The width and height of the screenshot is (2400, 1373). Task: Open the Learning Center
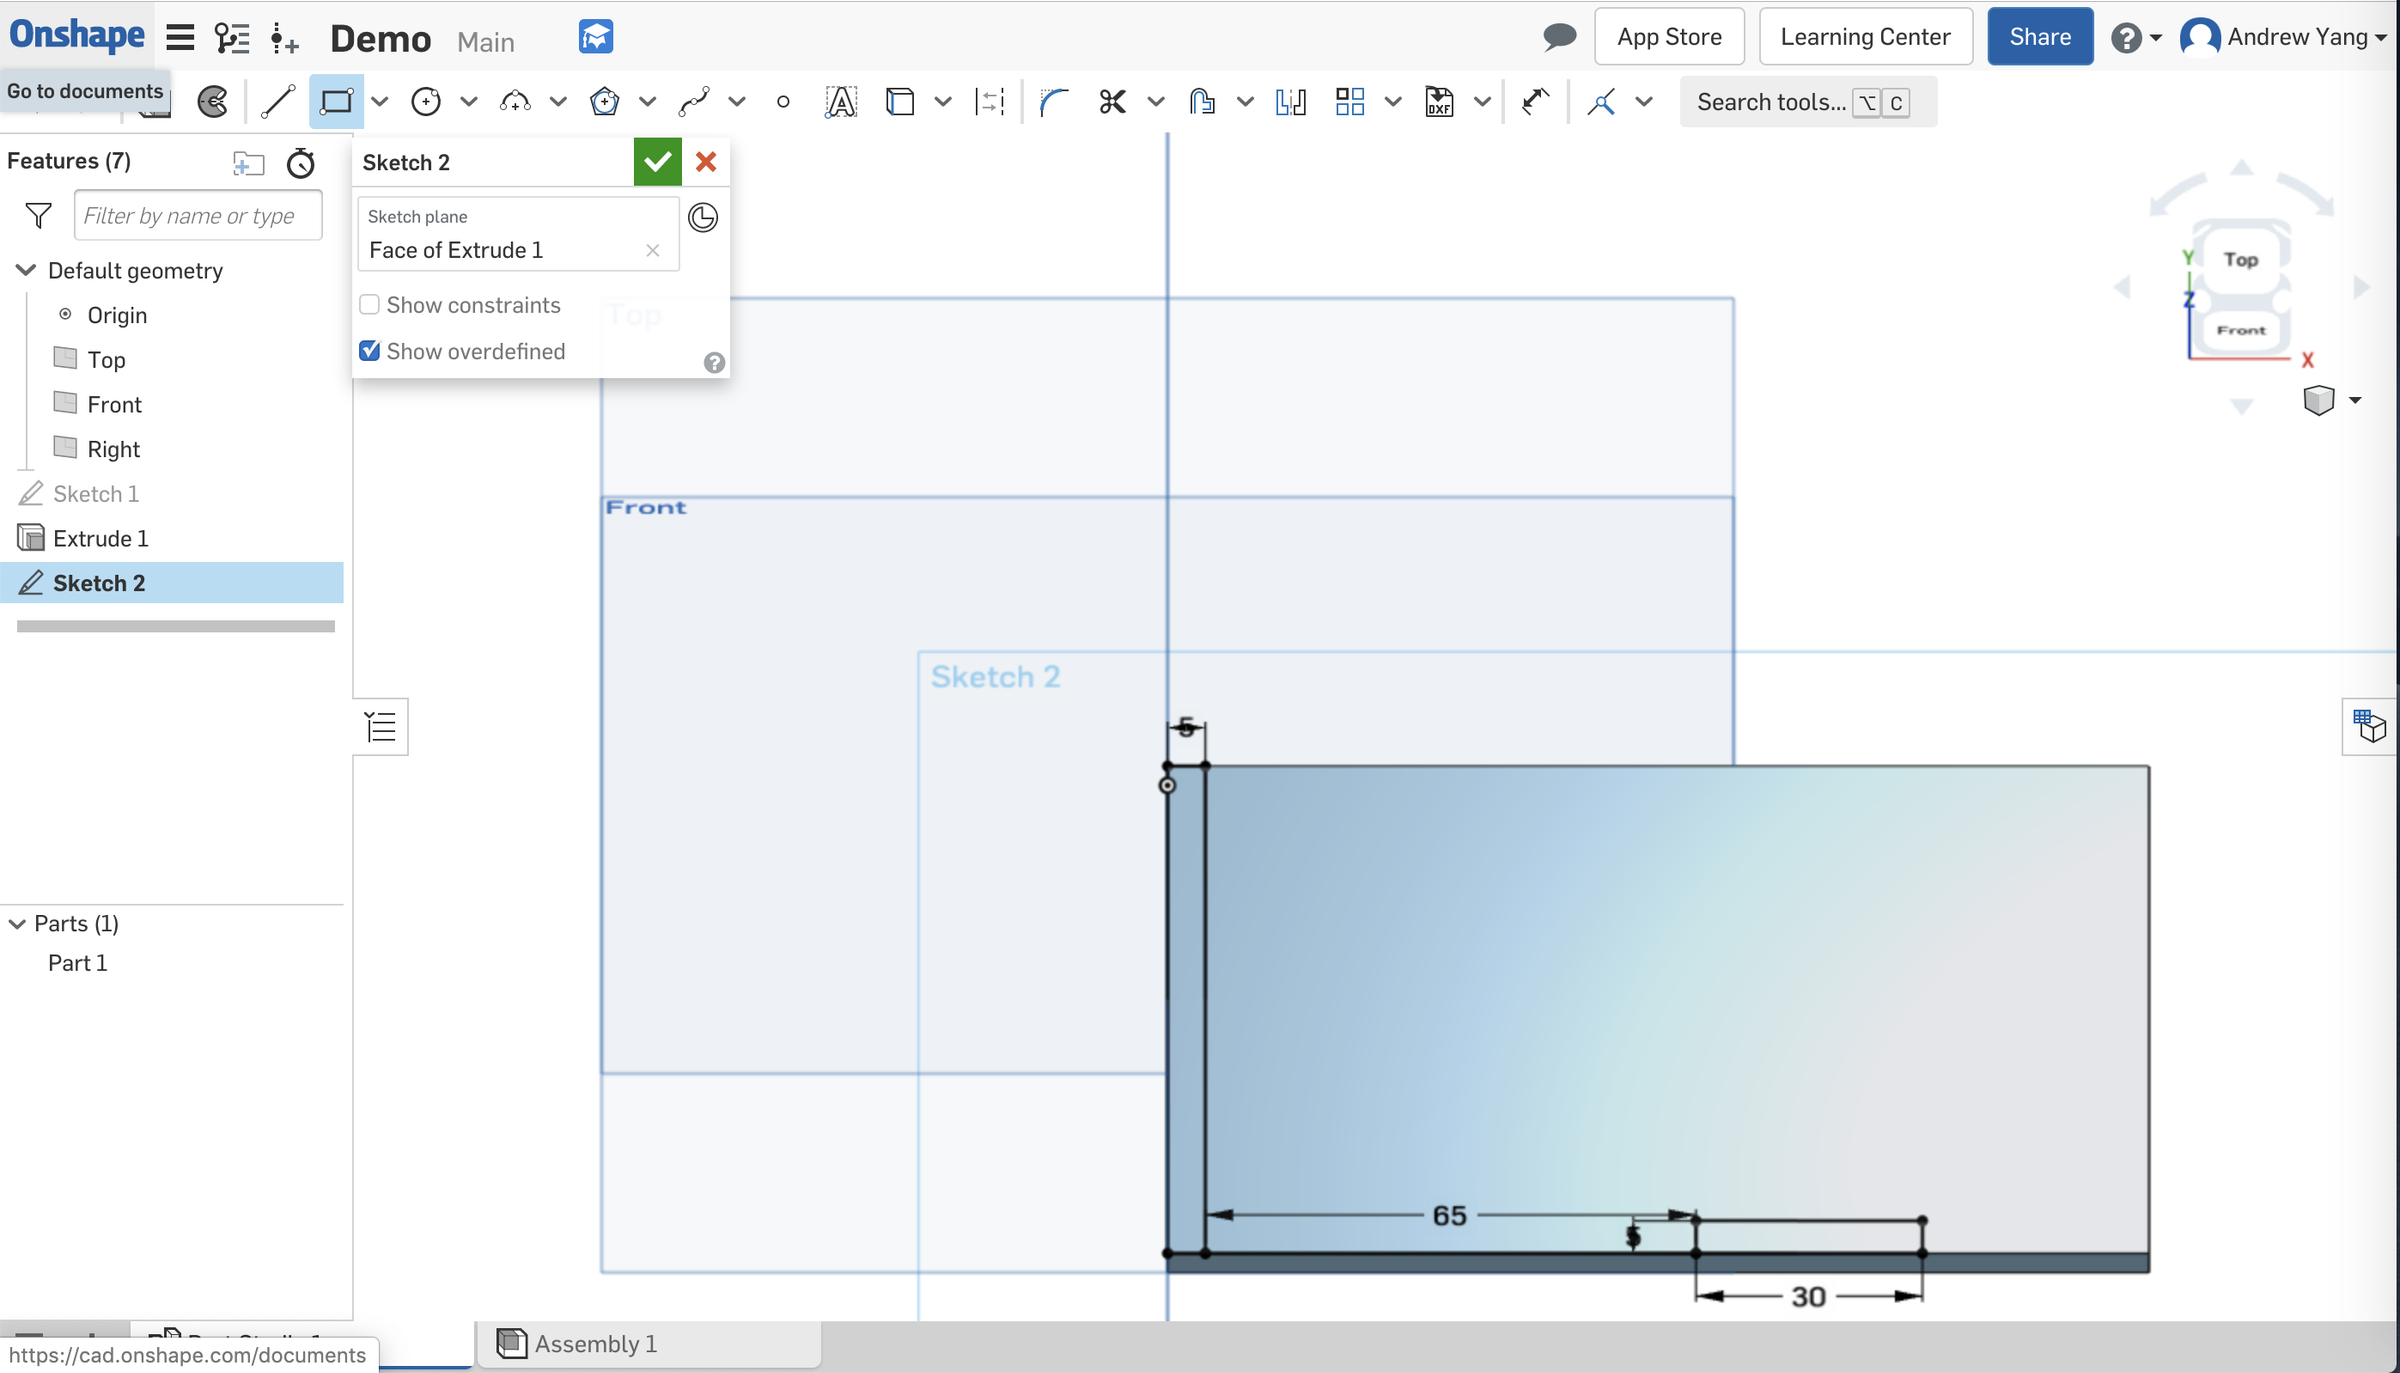point(1864,36)
